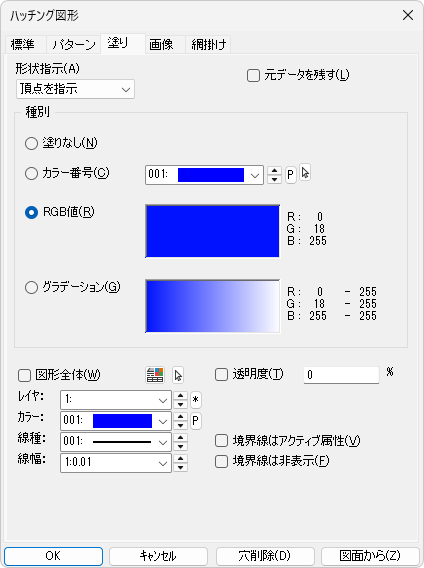424x568 pixels.
Task: Click the pointer pick icon in カラー番号 row
Action: coord(305,173)
